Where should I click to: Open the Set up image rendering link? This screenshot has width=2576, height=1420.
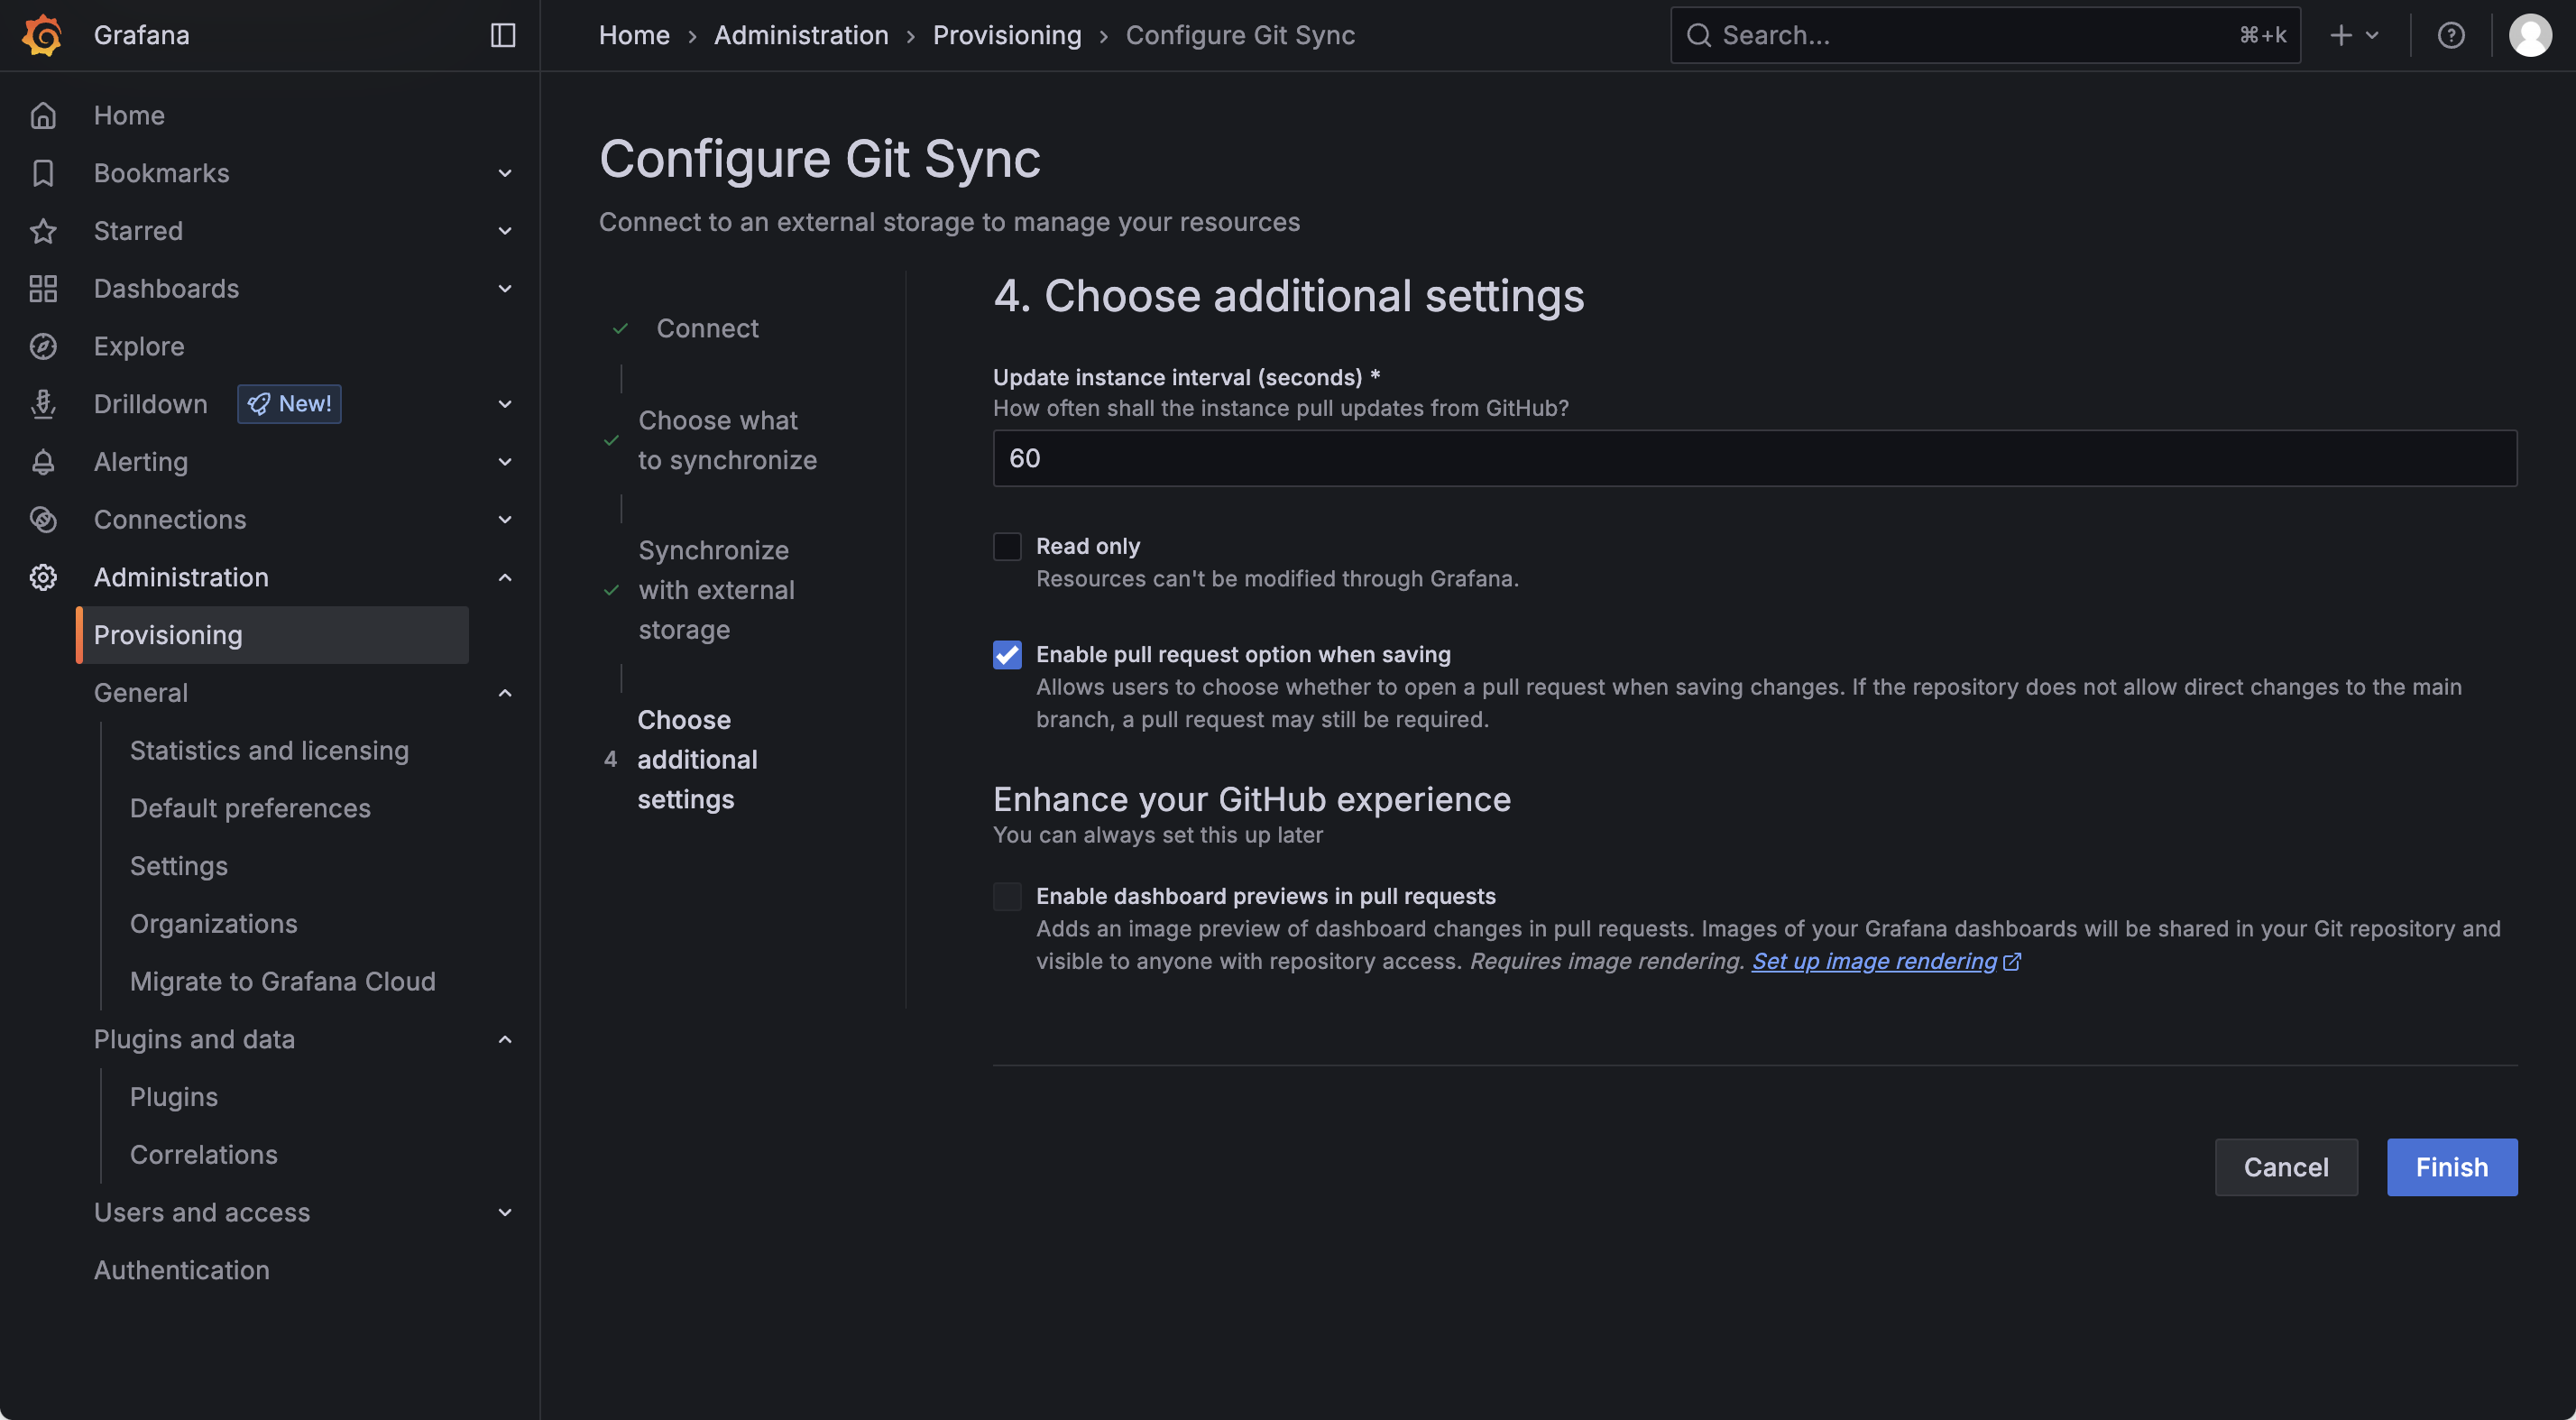(x=1874, y=961)
